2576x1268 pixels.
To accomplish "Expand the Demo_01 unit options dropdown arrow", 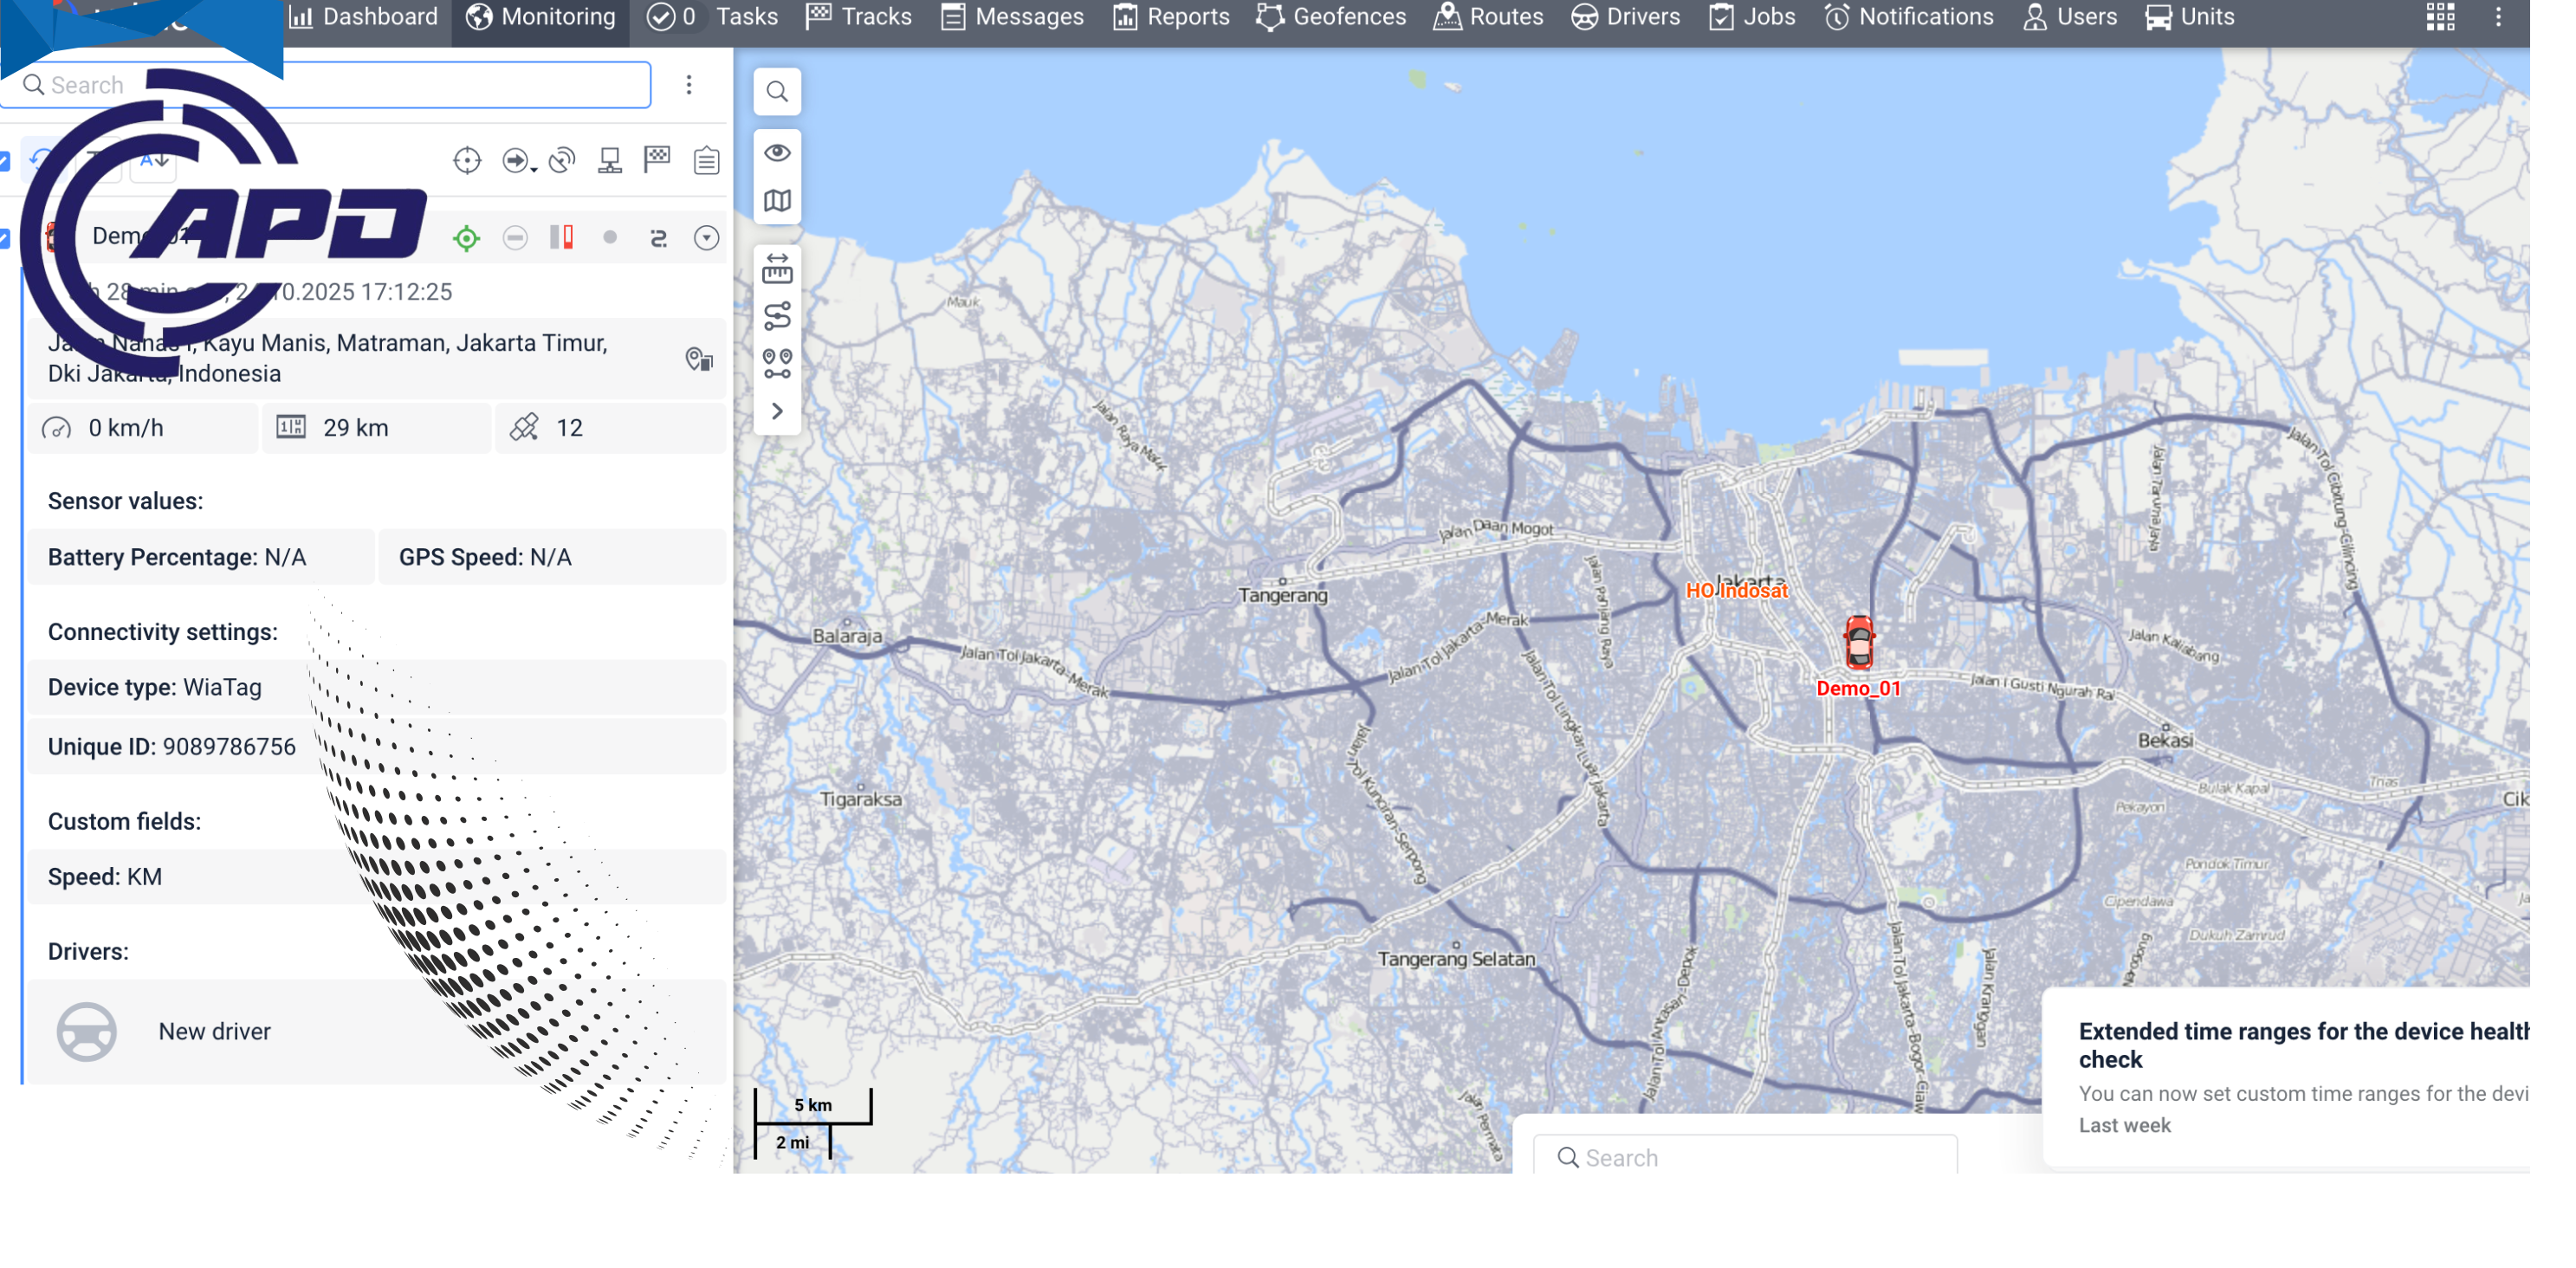I will [706, 238].
